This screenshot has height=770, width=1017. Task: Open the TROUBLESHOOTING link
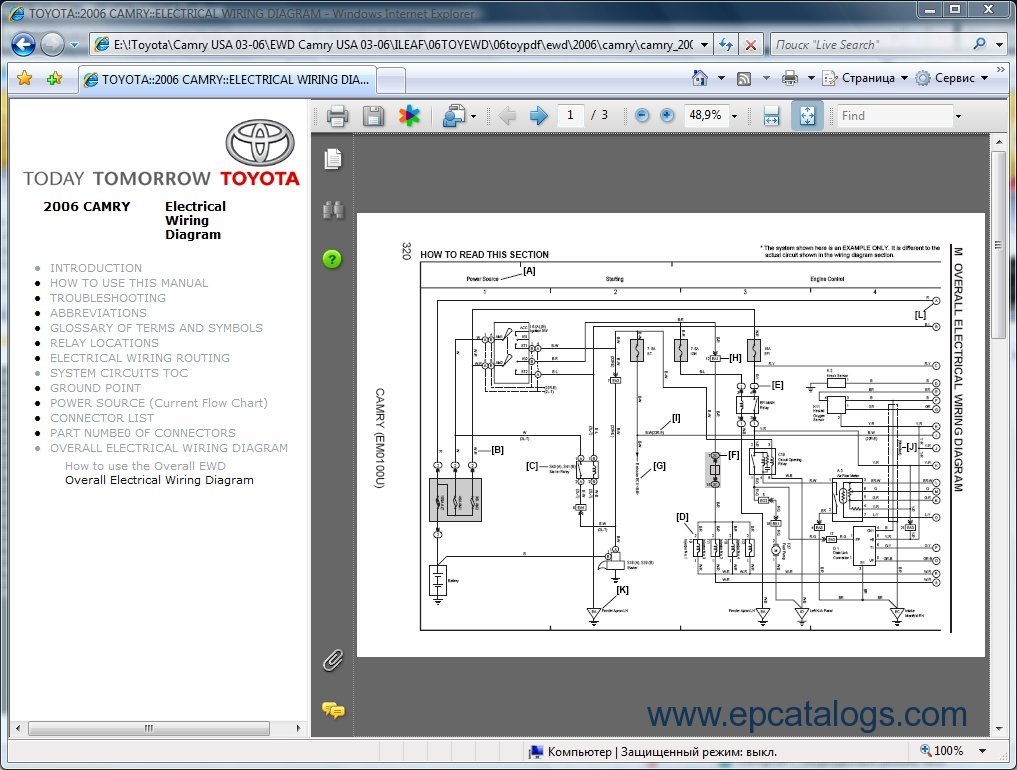tap(108, 298)
